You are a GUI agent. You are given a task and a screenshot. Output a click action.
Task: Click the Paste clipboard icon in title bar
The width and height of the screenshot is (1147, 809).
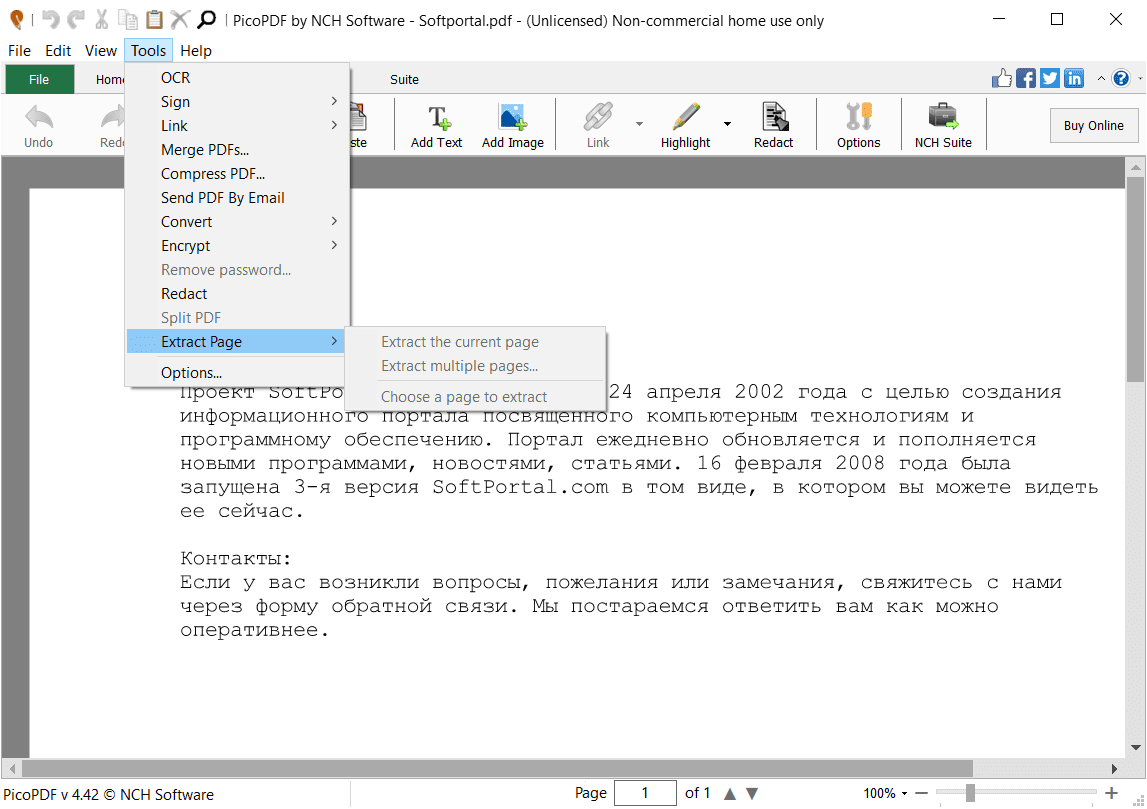pyautogui.click(x=154, y=19)
